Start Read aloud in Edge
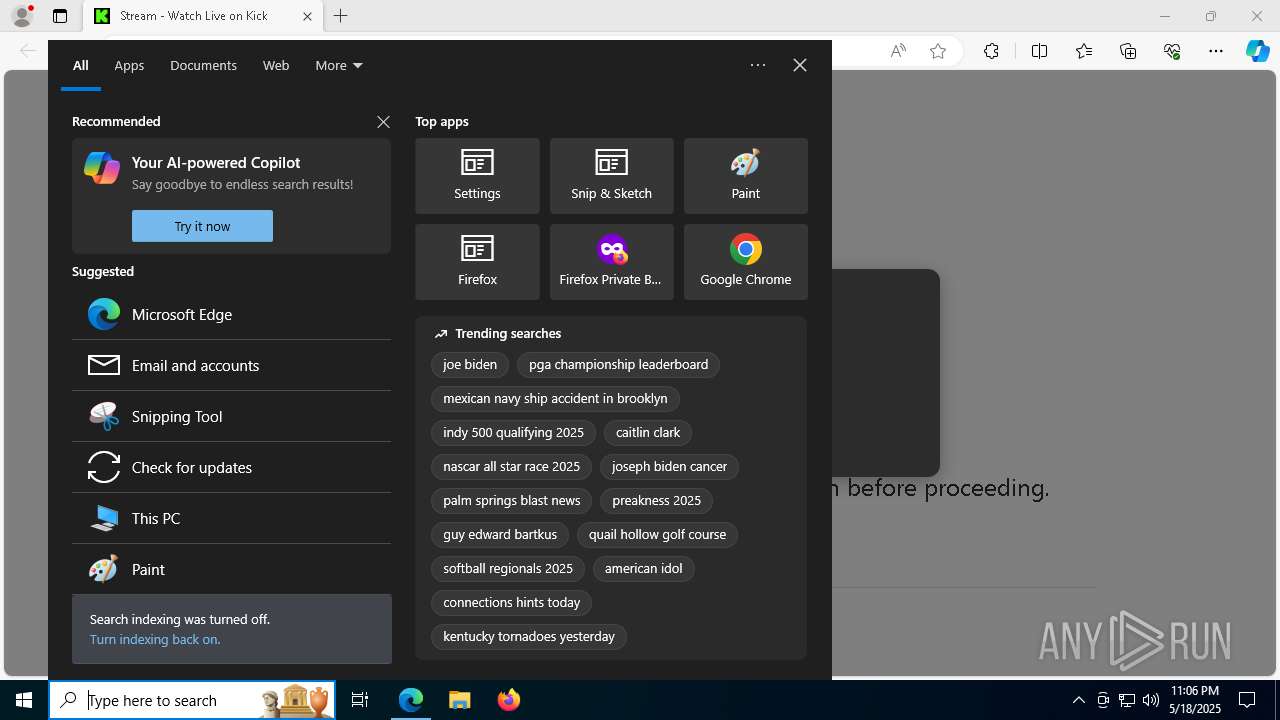The width and height of the screenshot is (1280, 720). (x=898, y=51)
